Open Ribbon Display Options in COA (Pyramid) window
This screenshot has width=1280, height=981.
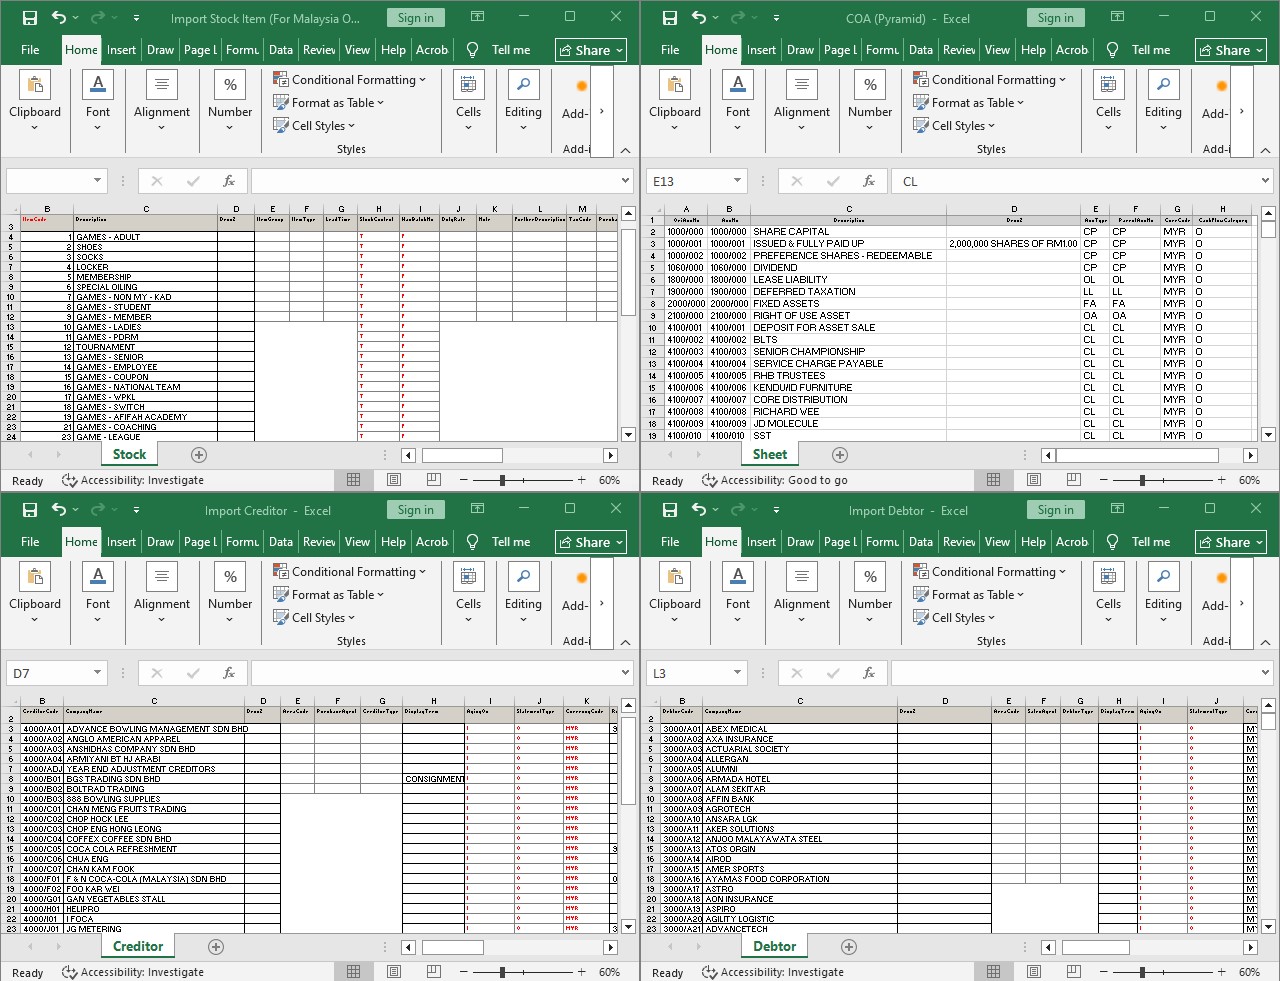[1118, 17]
